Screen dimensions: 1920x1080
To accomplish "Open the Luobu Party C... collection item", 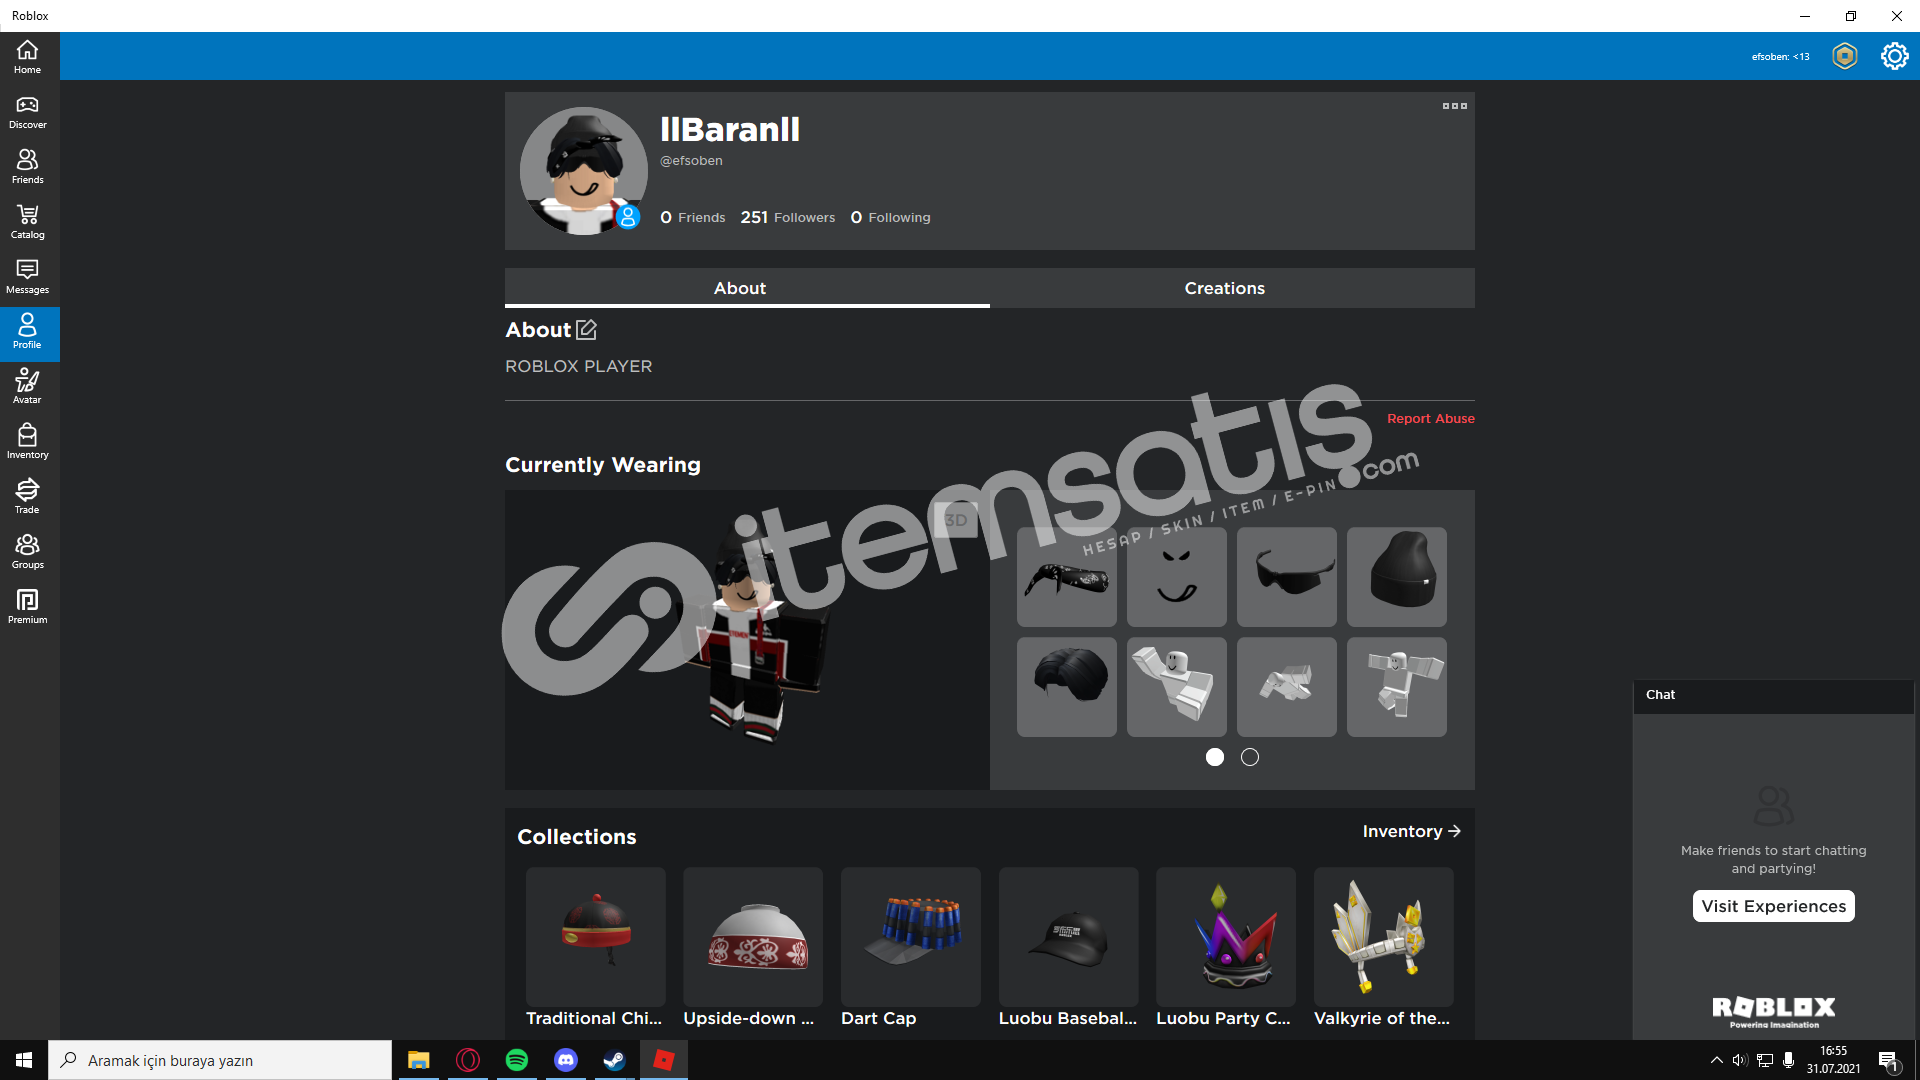I will tap(1226, 947).
